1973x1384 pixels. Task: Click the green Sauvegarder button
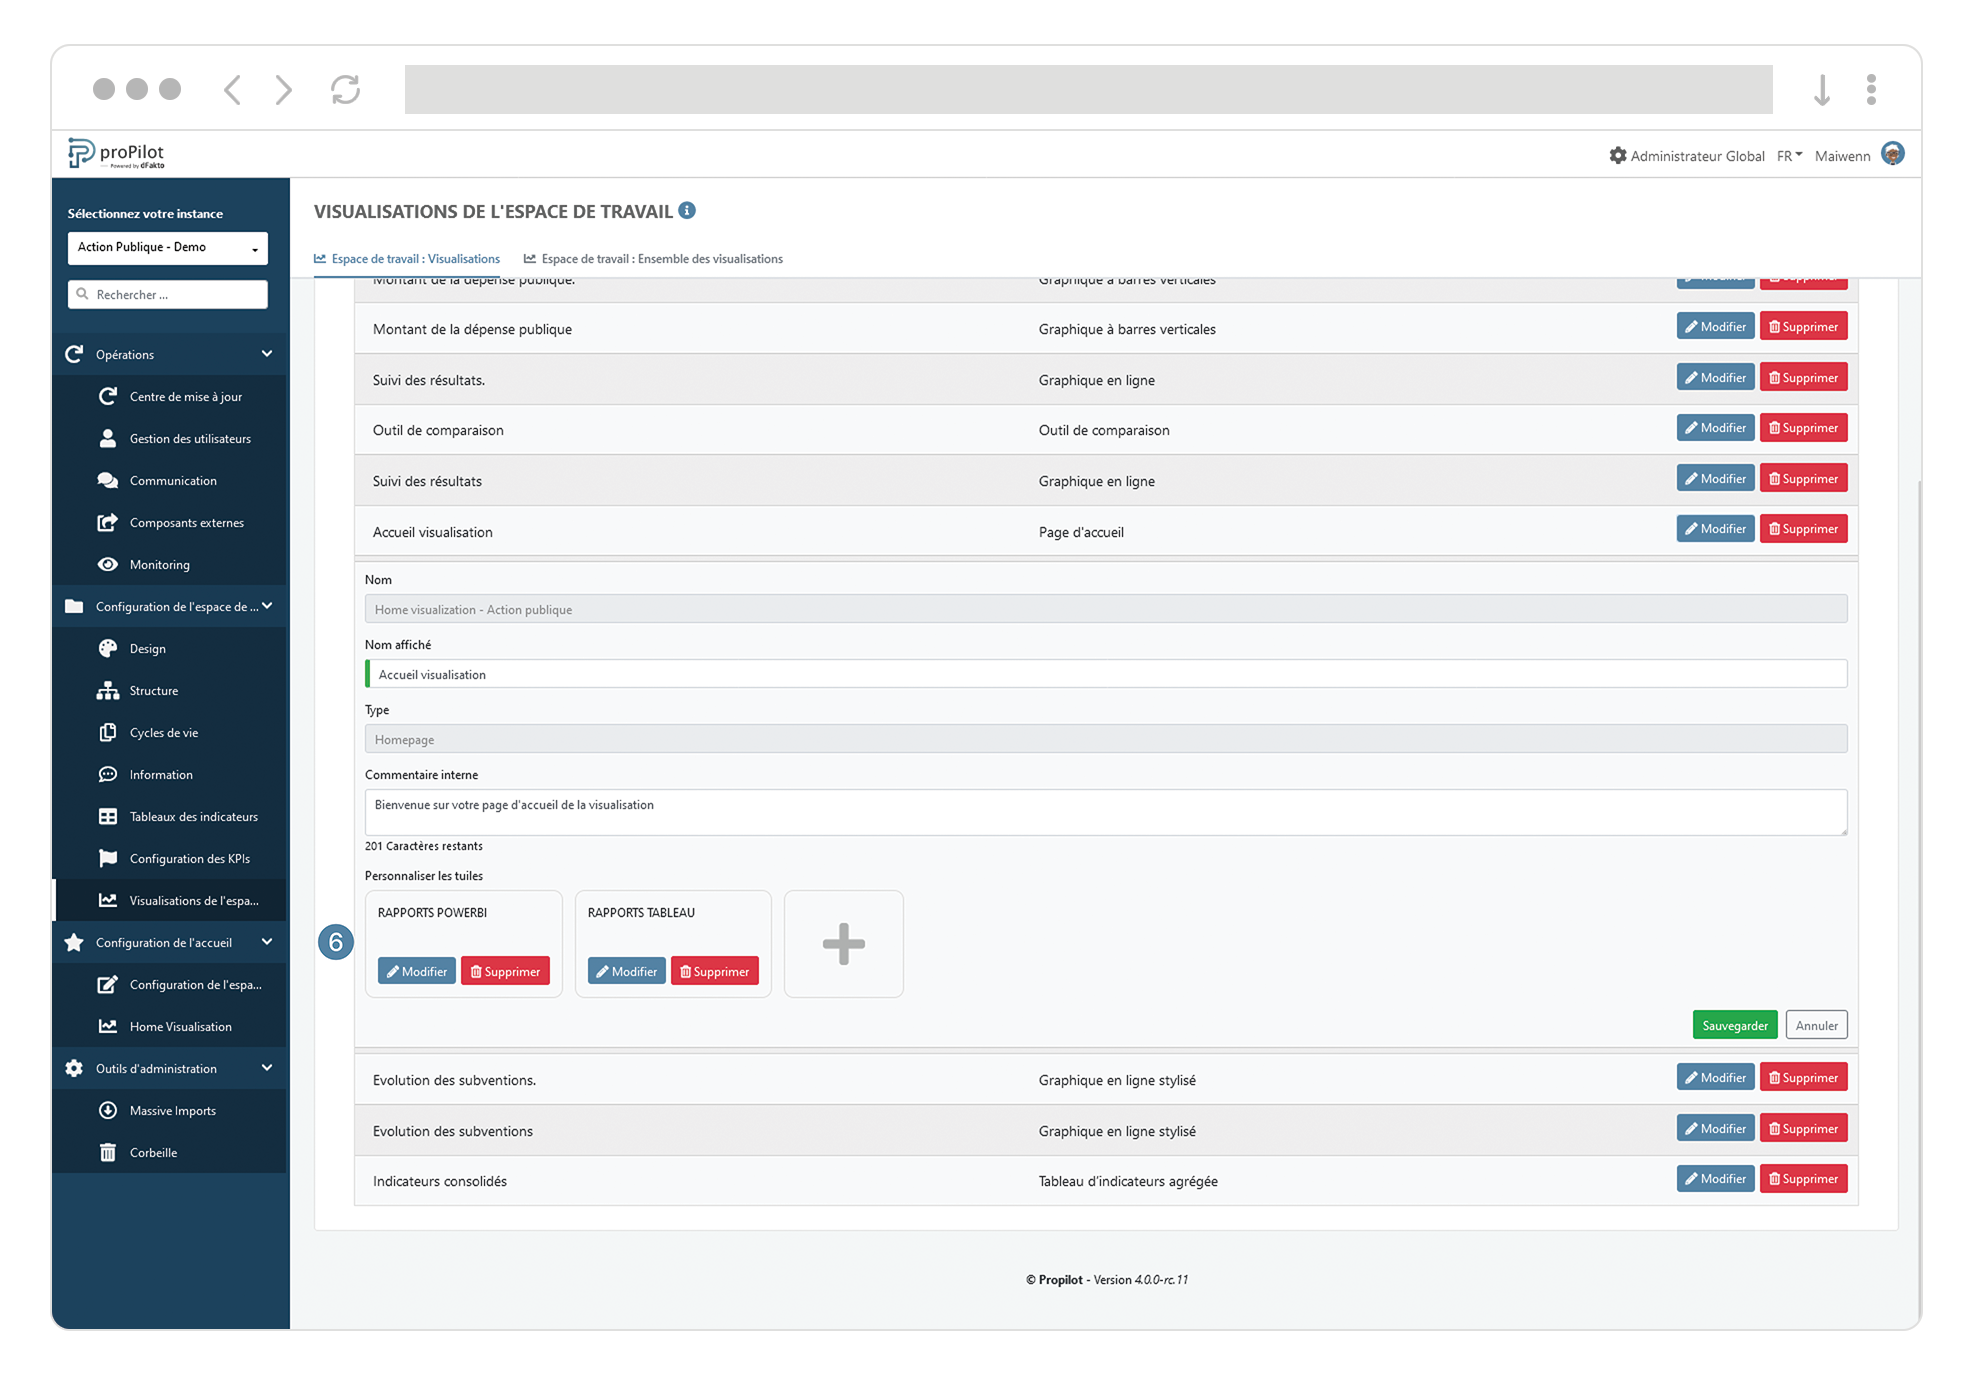click(x=1734, y=1025)
